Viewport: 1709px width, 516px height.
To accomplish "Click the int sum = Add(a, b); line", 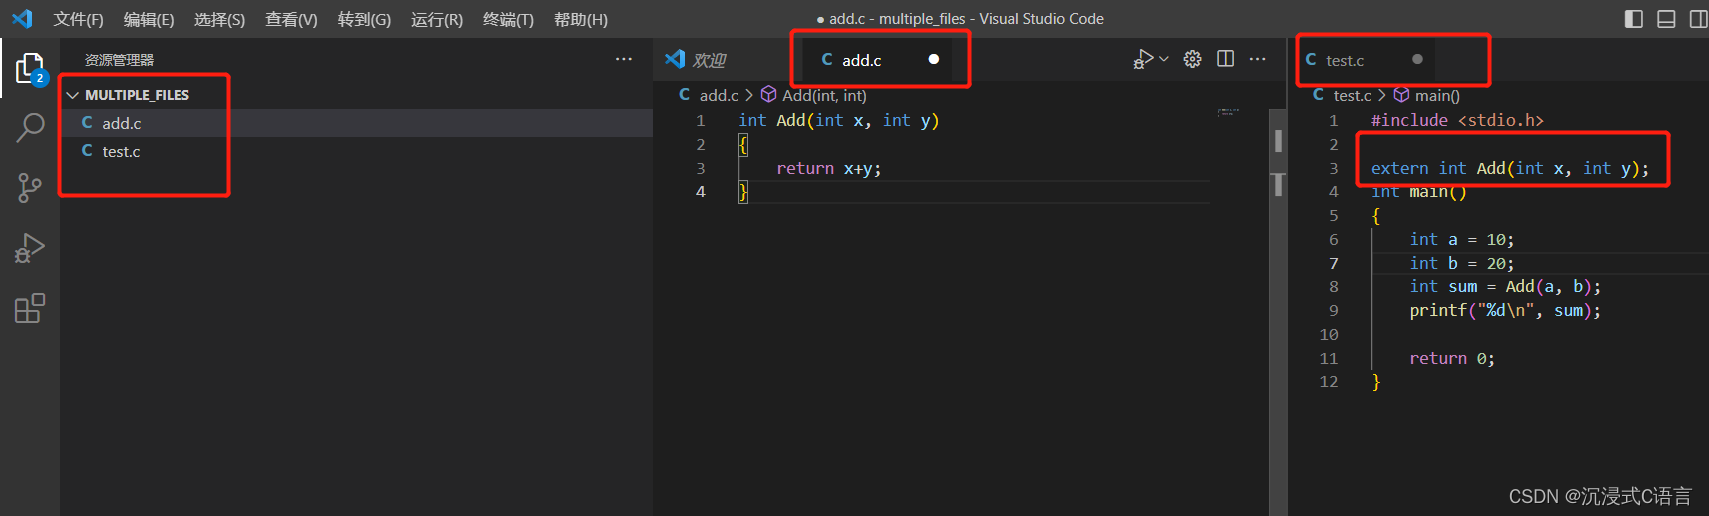I will tap(1505, 286).
